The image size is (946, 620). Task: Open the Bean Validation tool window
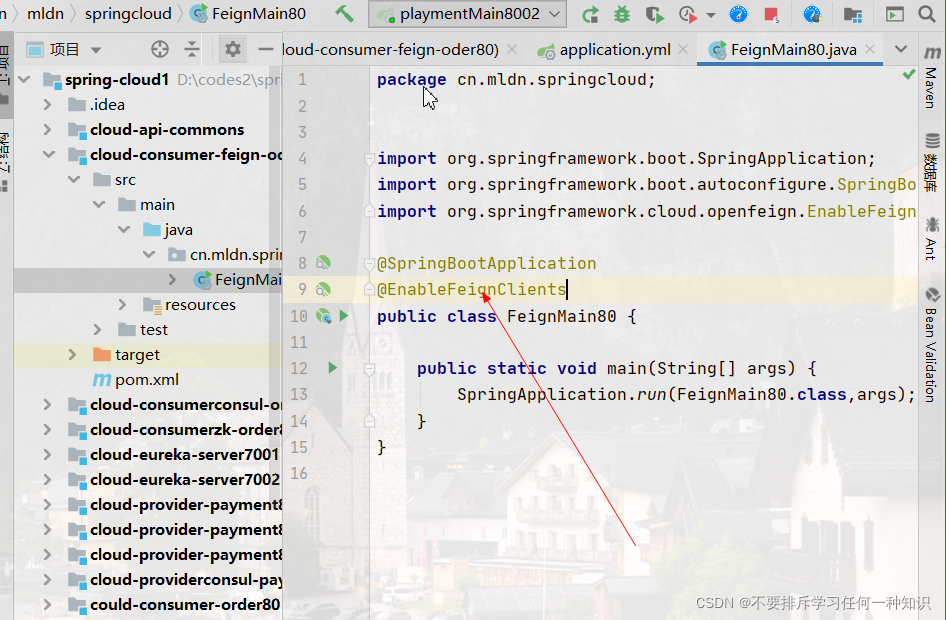tap(932, 345)
